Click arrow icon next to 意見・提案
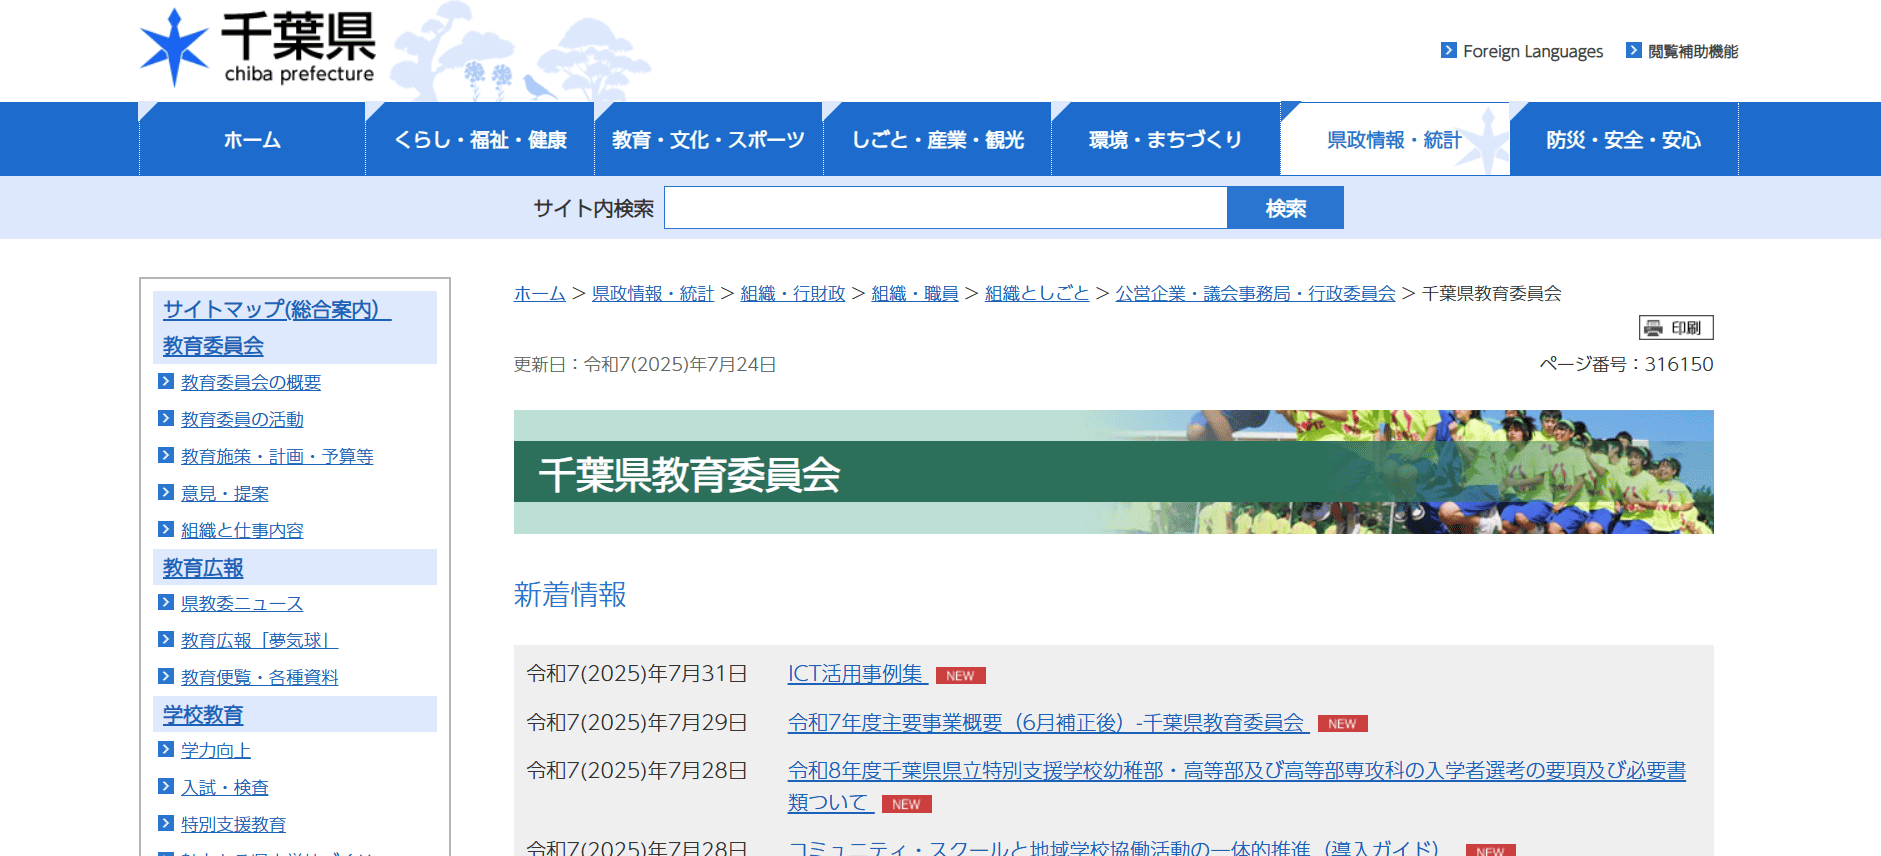Screen dimensions: 1881x856 (x=166, y=492)
